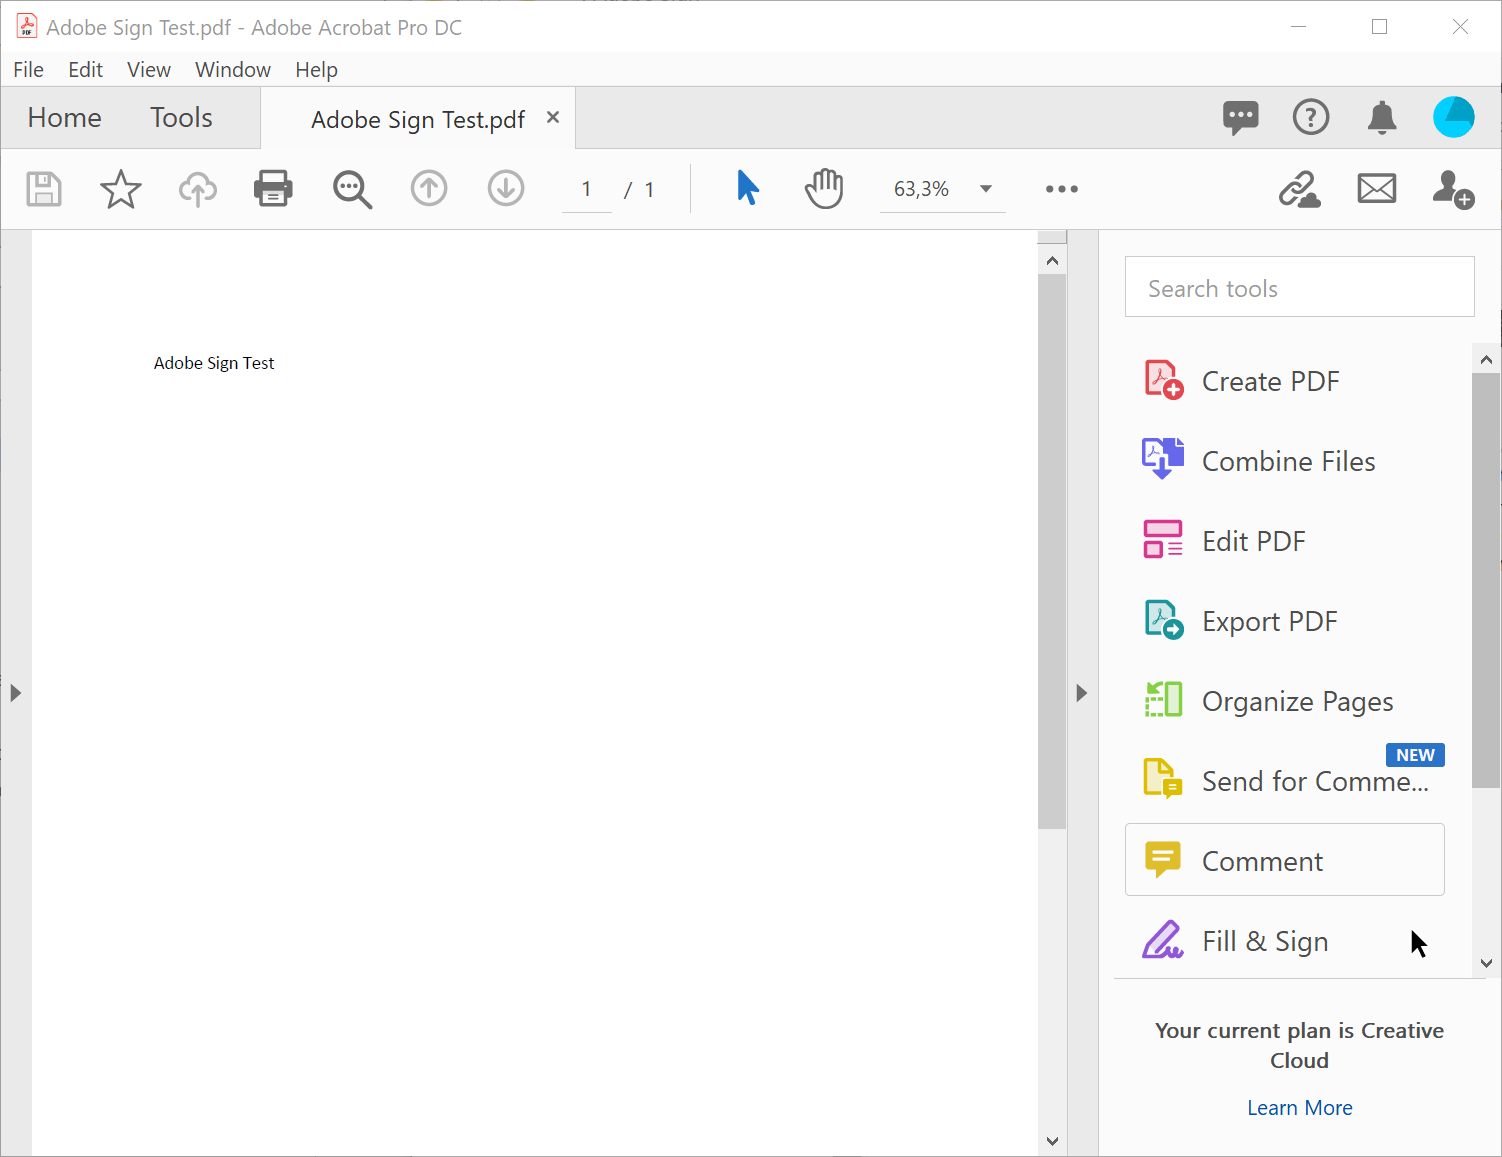Open the Help question mark icon
The height and width of the screenshot is (1157, 1502).
(1311, 117)
